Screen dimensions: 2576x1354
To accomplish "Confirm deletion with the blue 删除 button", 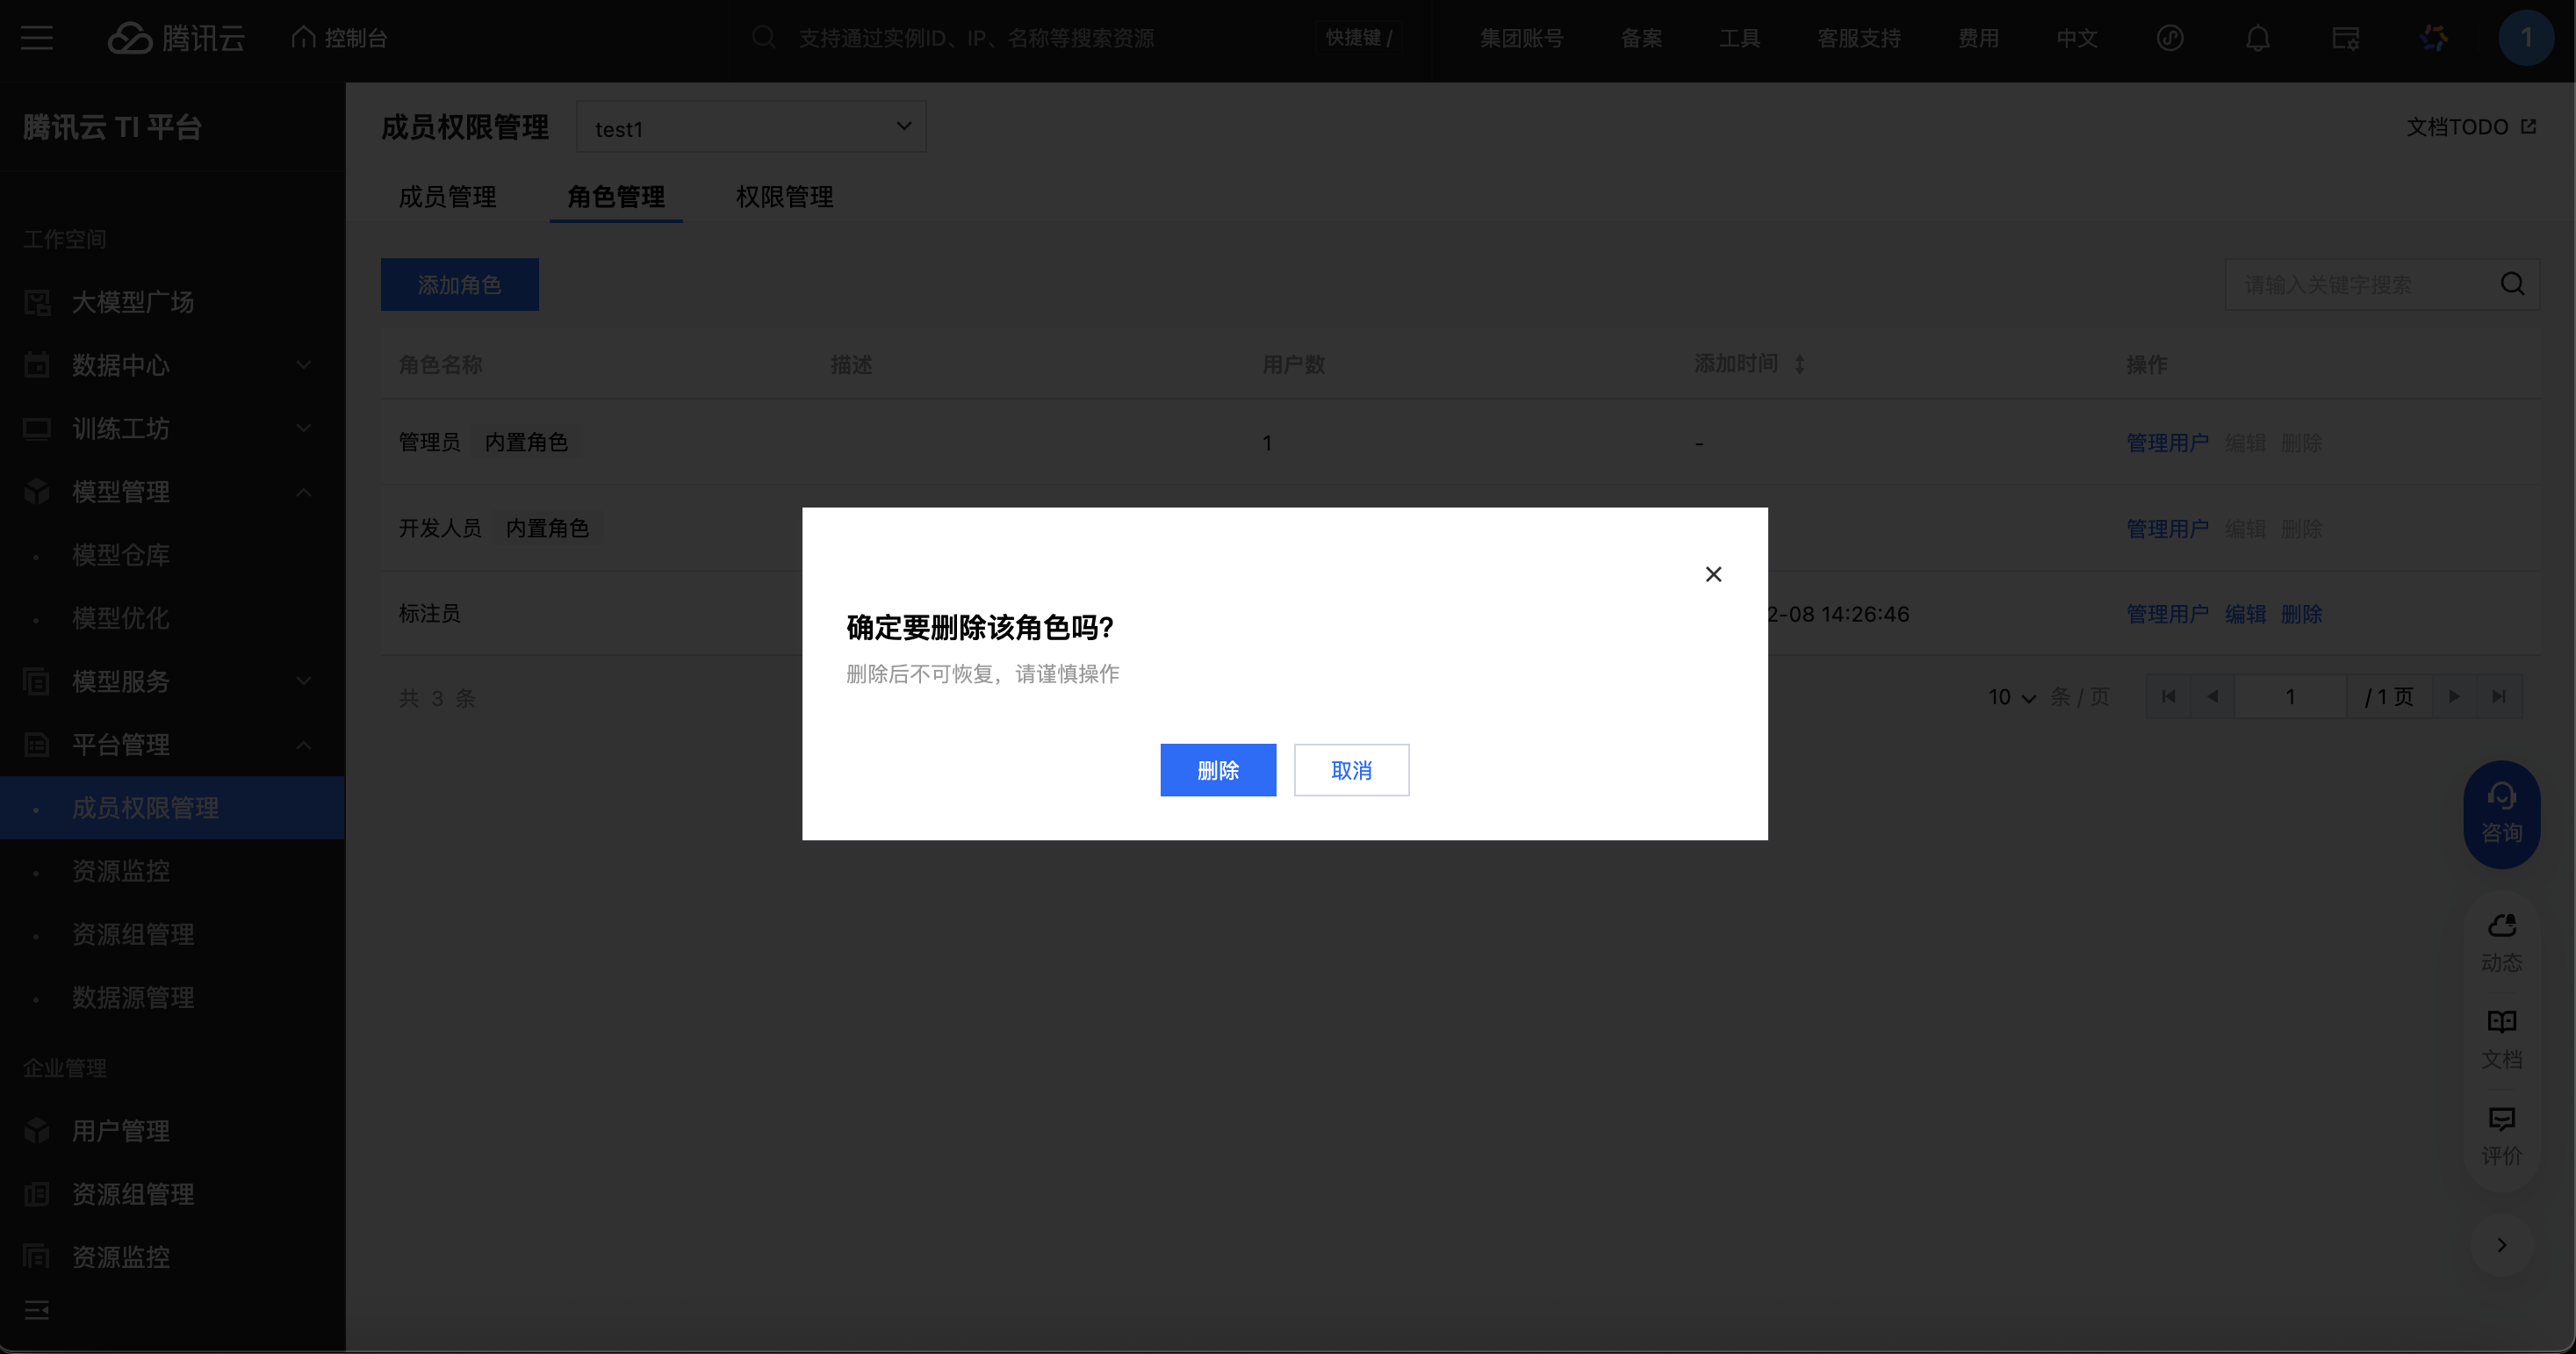I will tap(1217, 770).
